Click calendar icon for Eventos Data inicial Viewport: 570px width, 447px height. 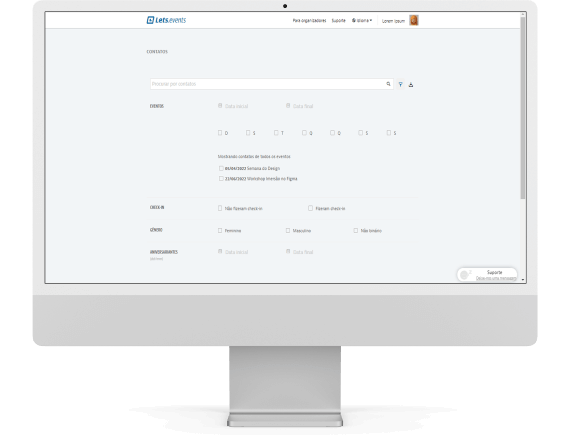tap(220, 106)
